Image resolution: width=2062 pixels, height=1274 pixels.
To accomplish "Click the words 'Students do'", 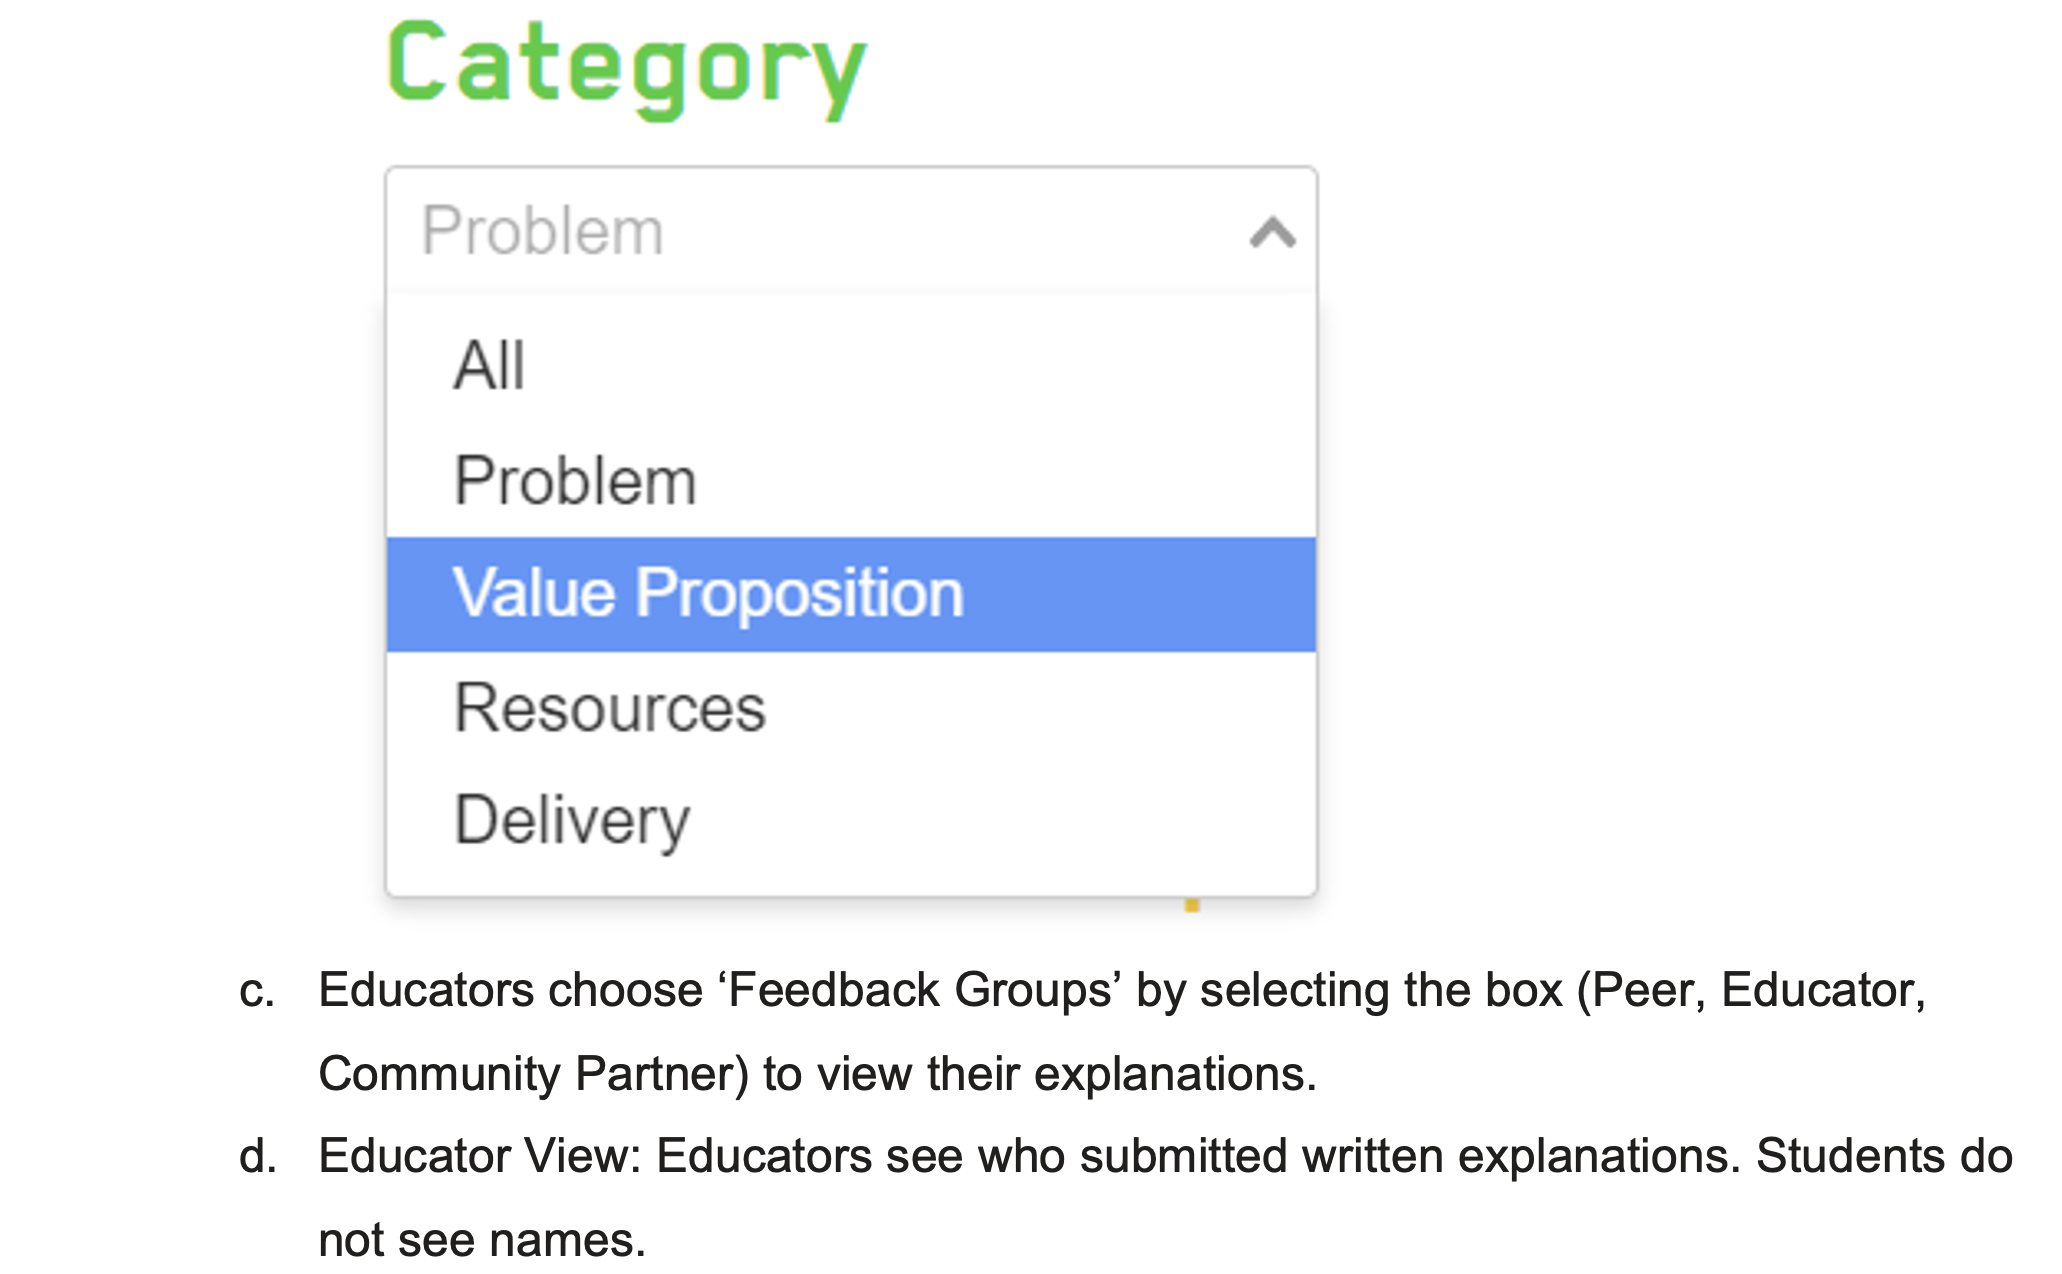I will (1884, 1157).
